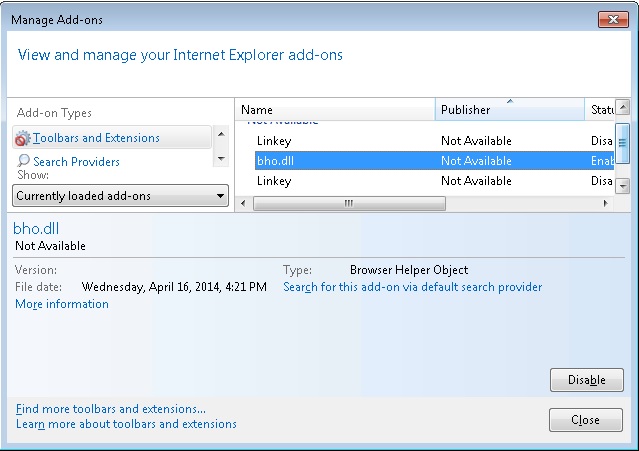Image resolution: width=639 pixels, height=451 pixels.
Task: Click horizontal scrollbar left arrow
Action: (x=243, y=203)
